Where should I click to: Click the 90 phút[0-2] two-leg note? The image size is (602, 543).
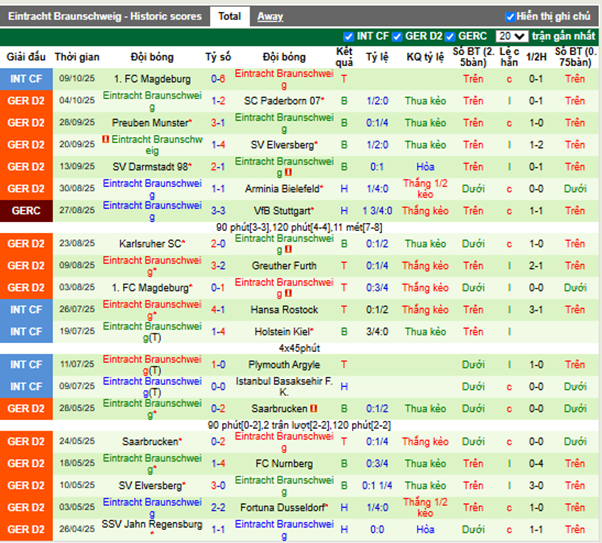[299, 425]
